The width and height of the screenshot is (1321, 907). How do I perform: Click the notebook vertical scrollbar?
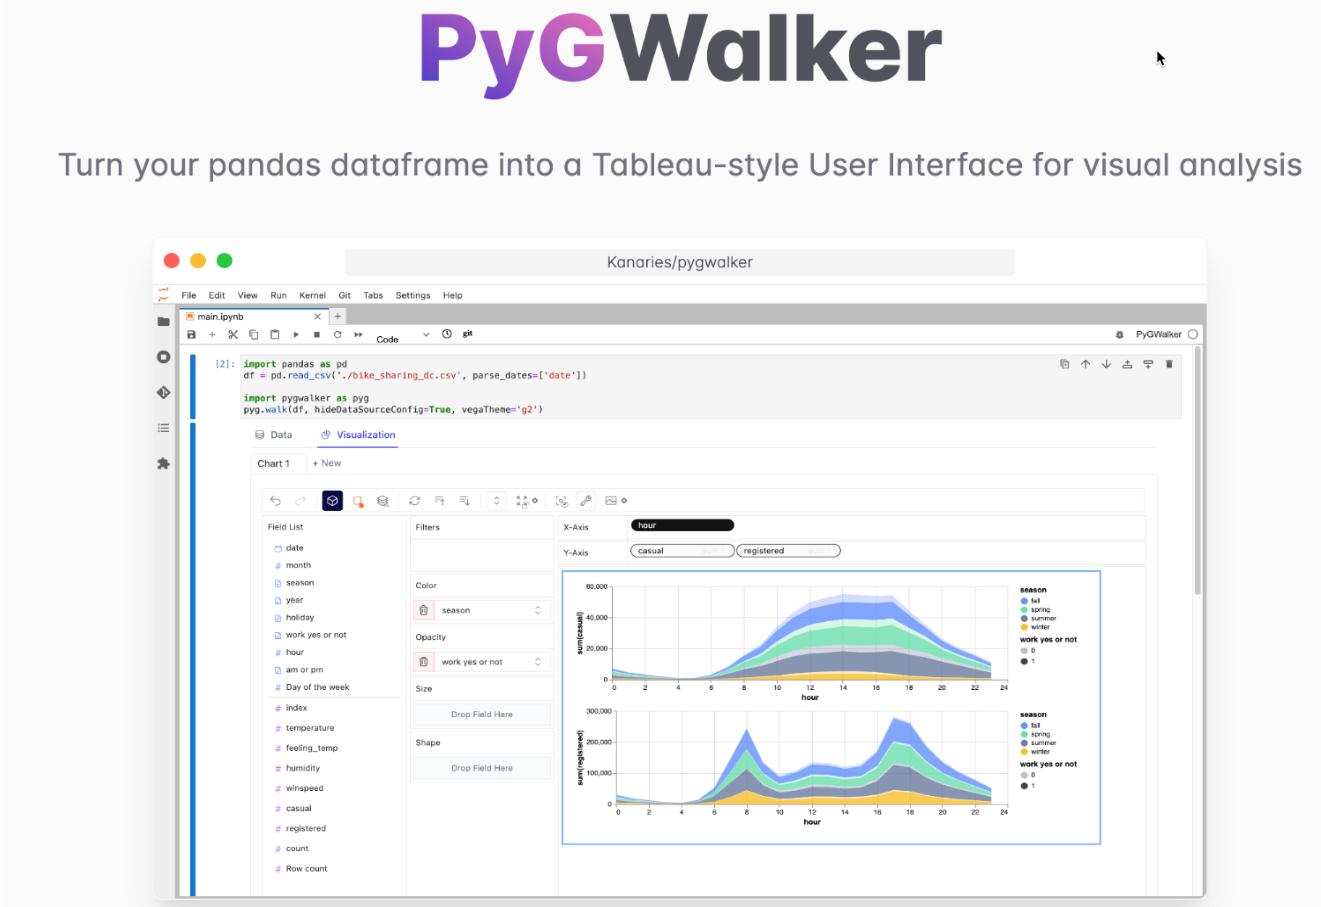(x=1196, y=471)
